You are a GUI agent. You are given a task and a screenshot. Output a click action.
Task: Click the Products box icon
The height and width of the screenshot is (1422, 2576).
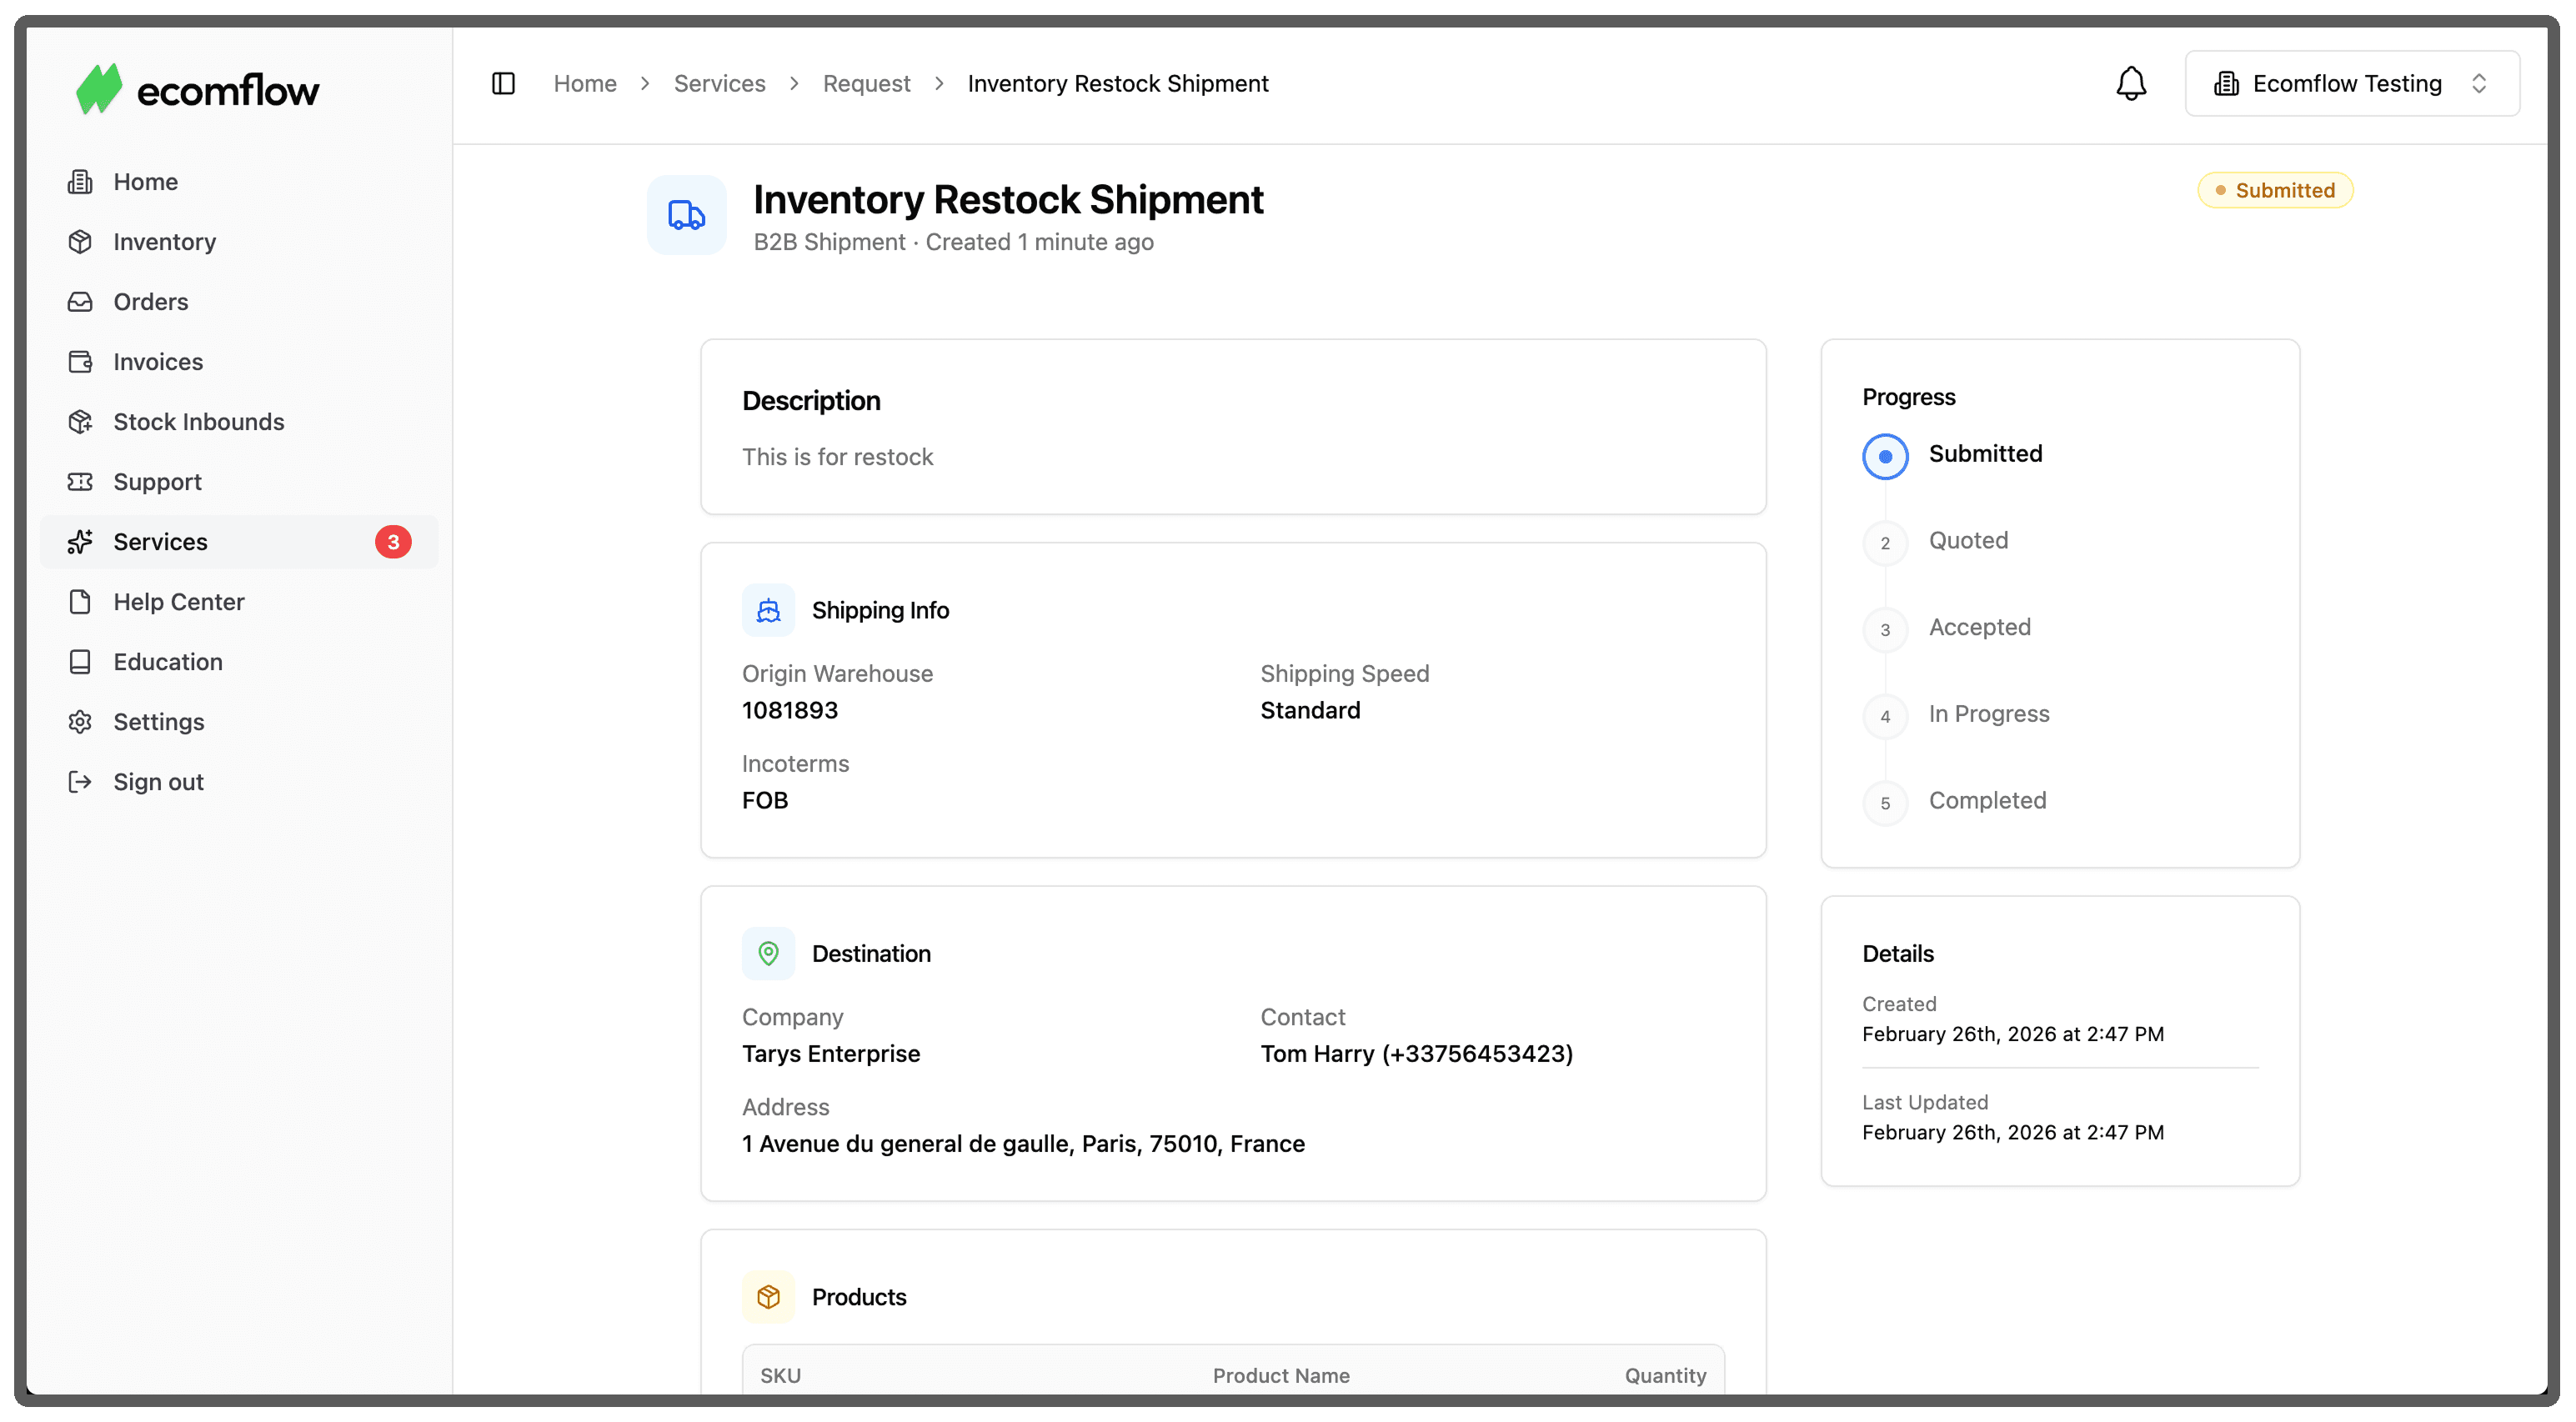pos(768,1296)
